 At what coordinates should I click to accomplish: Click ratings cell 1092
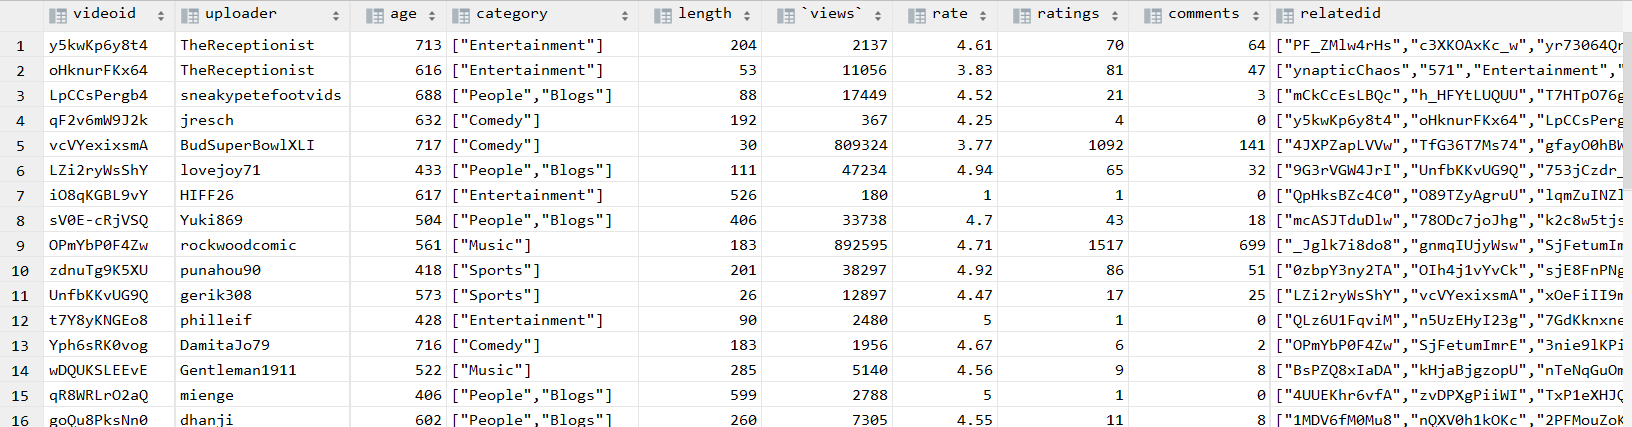point(1106,145)
